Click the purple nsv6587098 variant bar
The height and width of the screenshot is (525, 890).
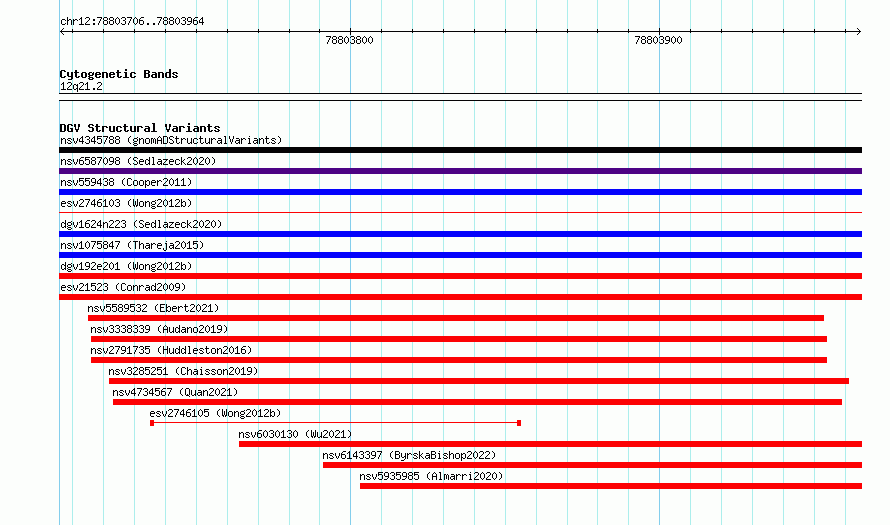pyautogui.click(x=460, y=171)
